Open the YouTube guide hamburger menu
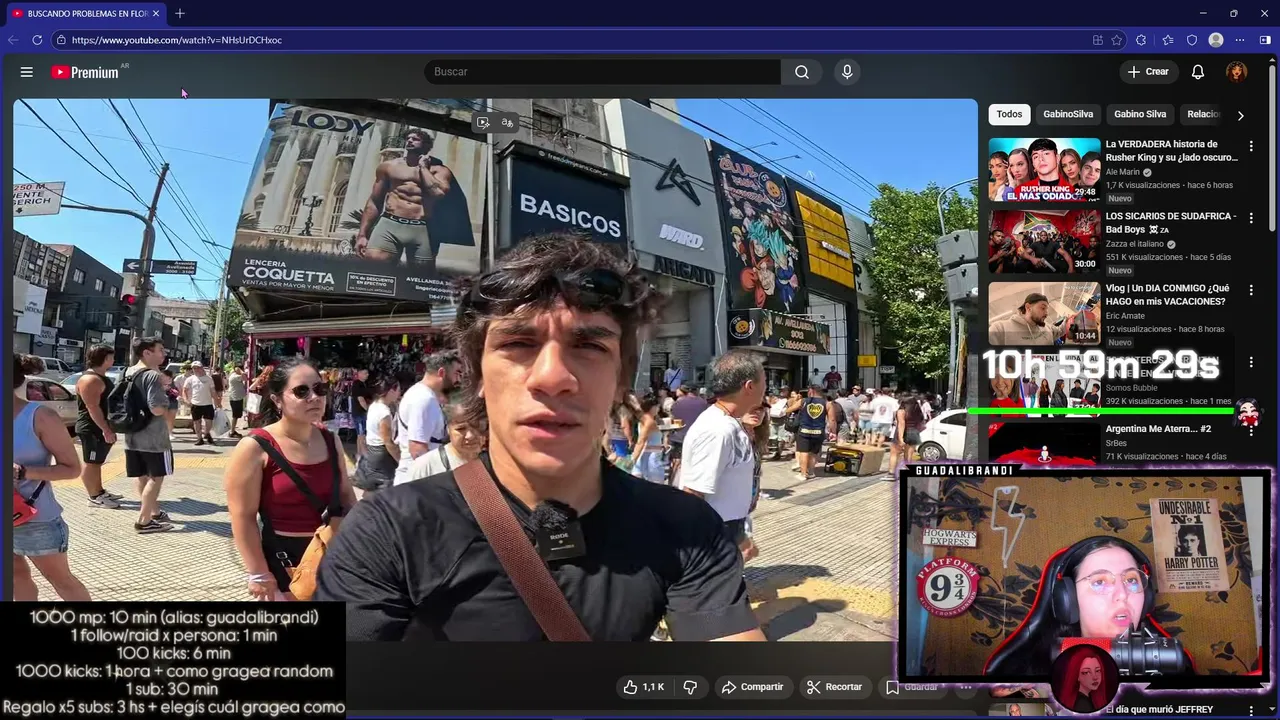Screen dimensions: 1280x720 coord(27,72)
